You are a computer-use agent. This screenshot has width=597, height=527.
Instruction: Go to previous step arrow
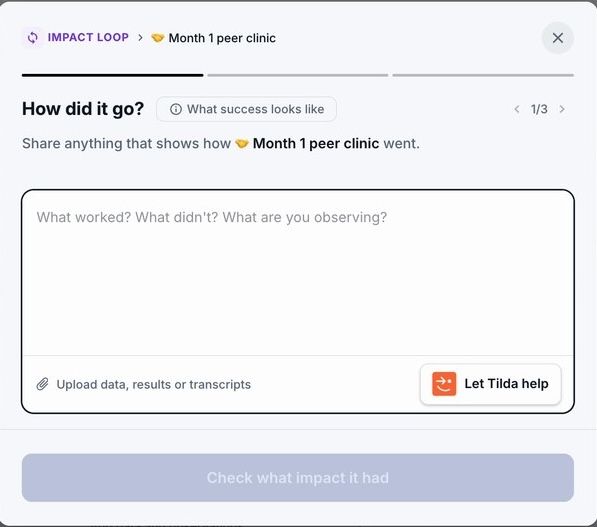tap(517, 109)
